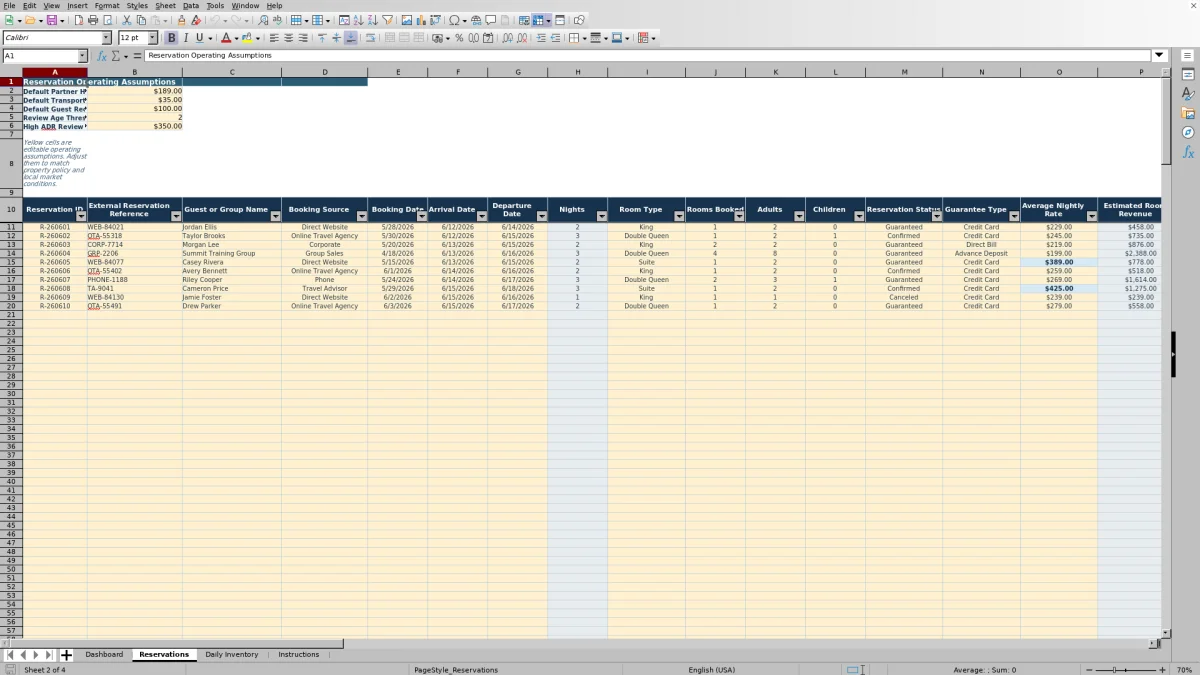
Task: Click the Undo arrow icon
Action: click(x=214, y=20)
